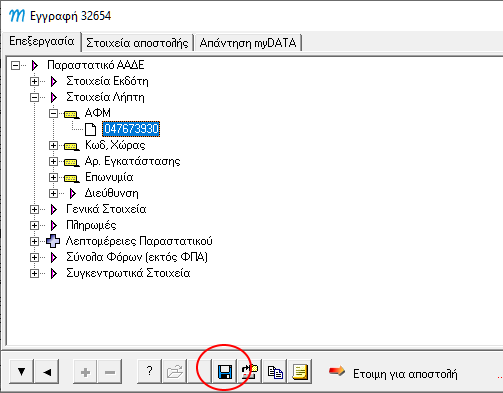
Task: Click the minus remove-node toolbar button
Action: [x=110, y=371]
